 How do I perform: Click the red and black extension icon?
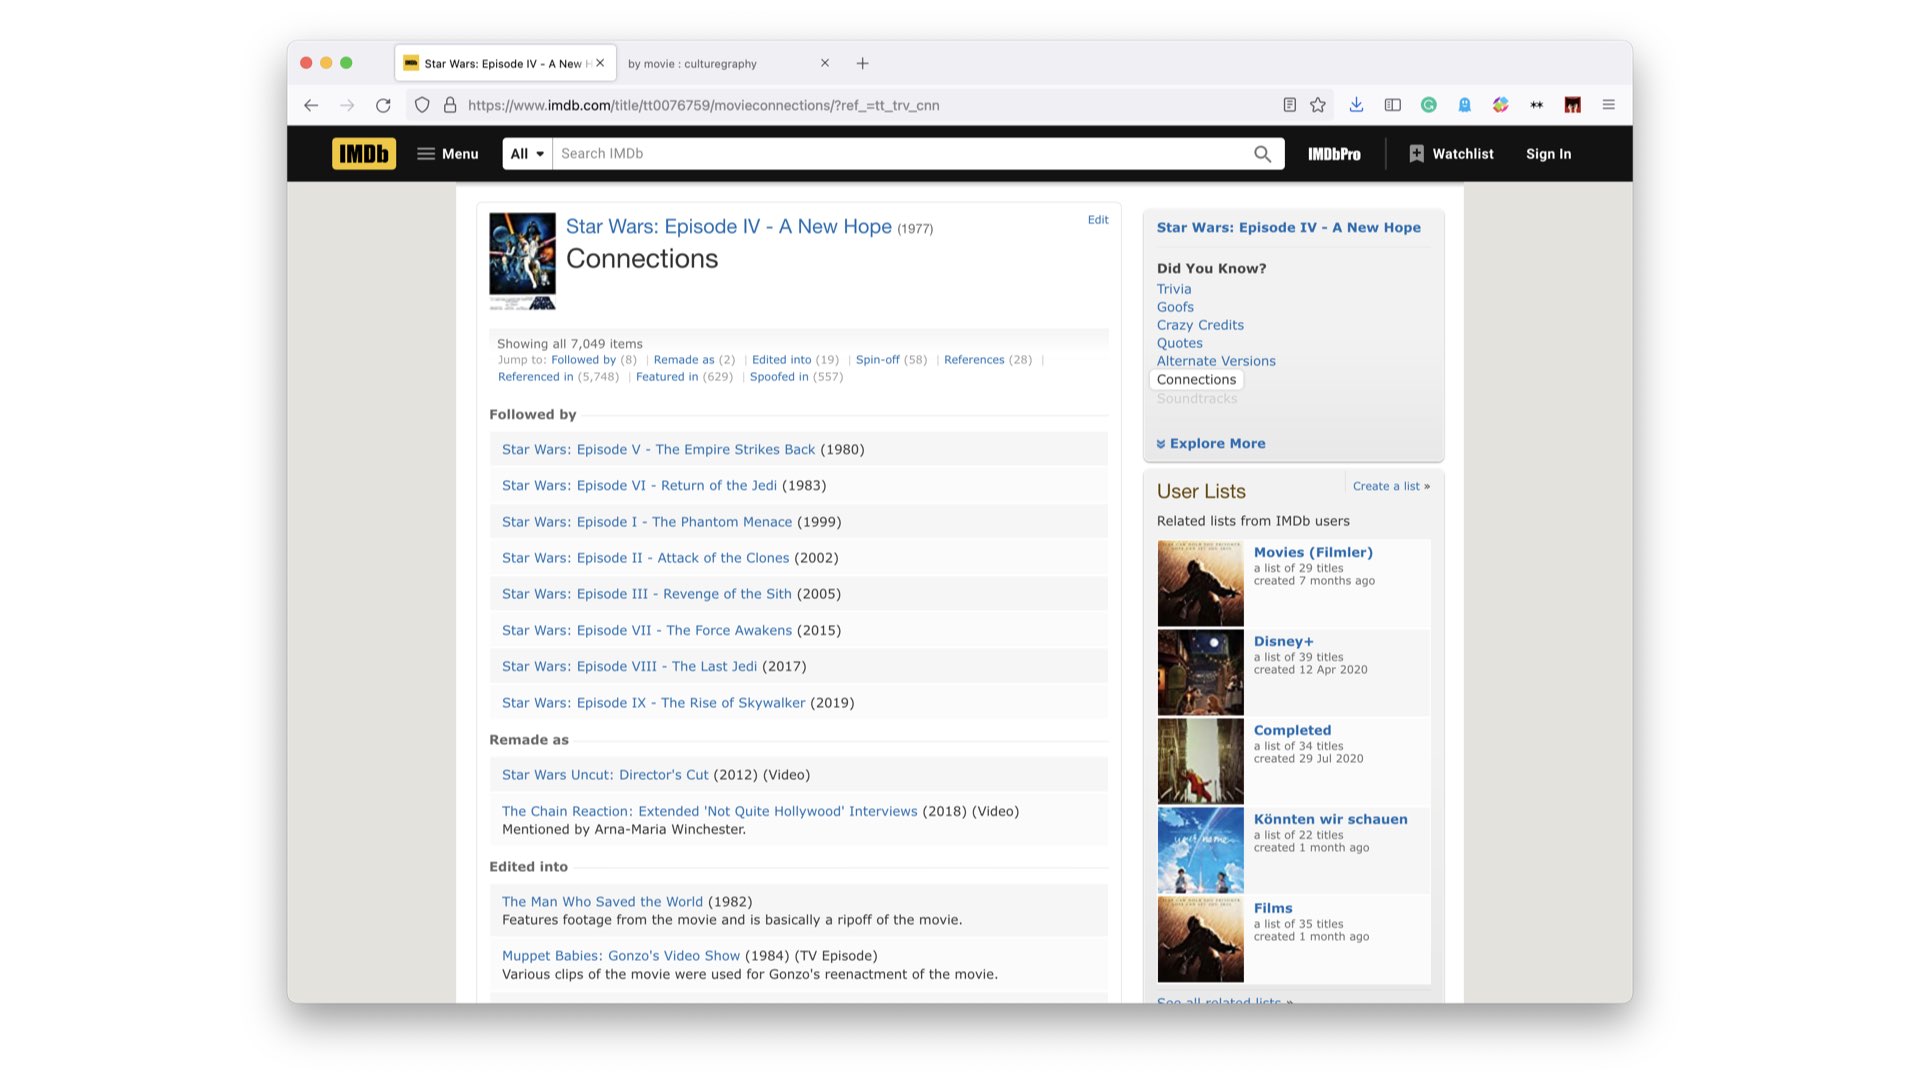pyautogui.click(x=1573, y=105)
